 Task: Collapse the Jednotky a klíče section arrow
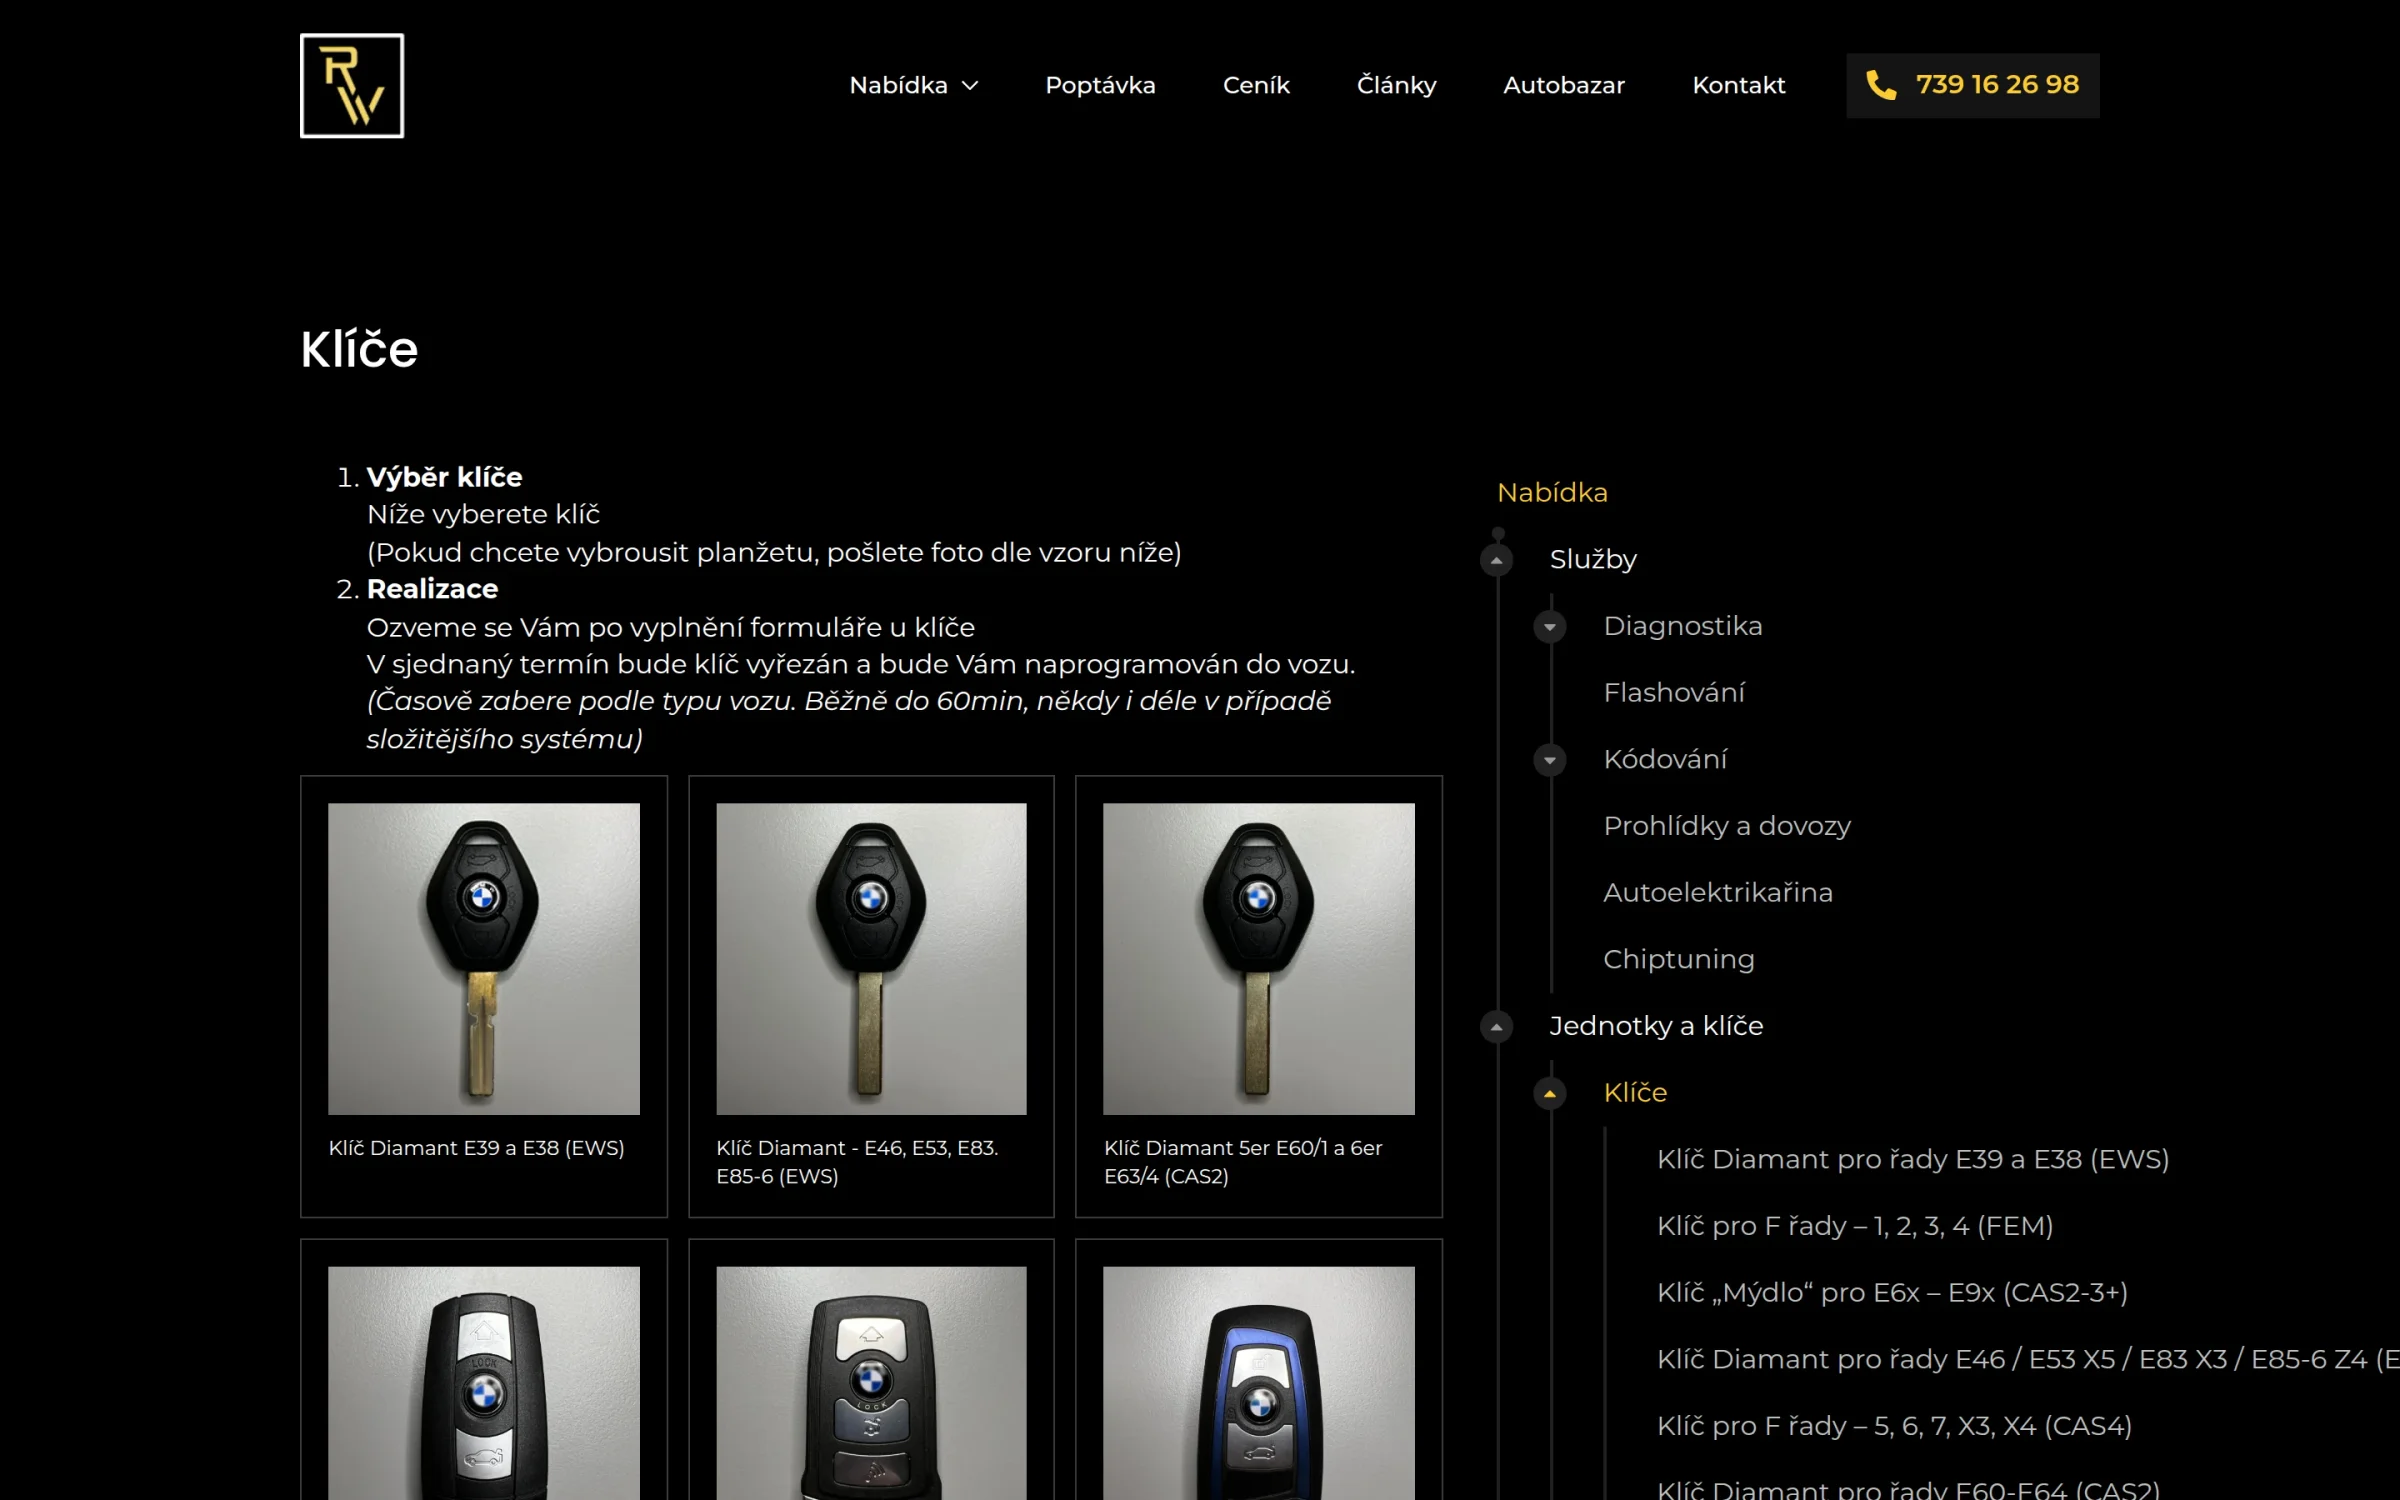tap(1496, 1027)
